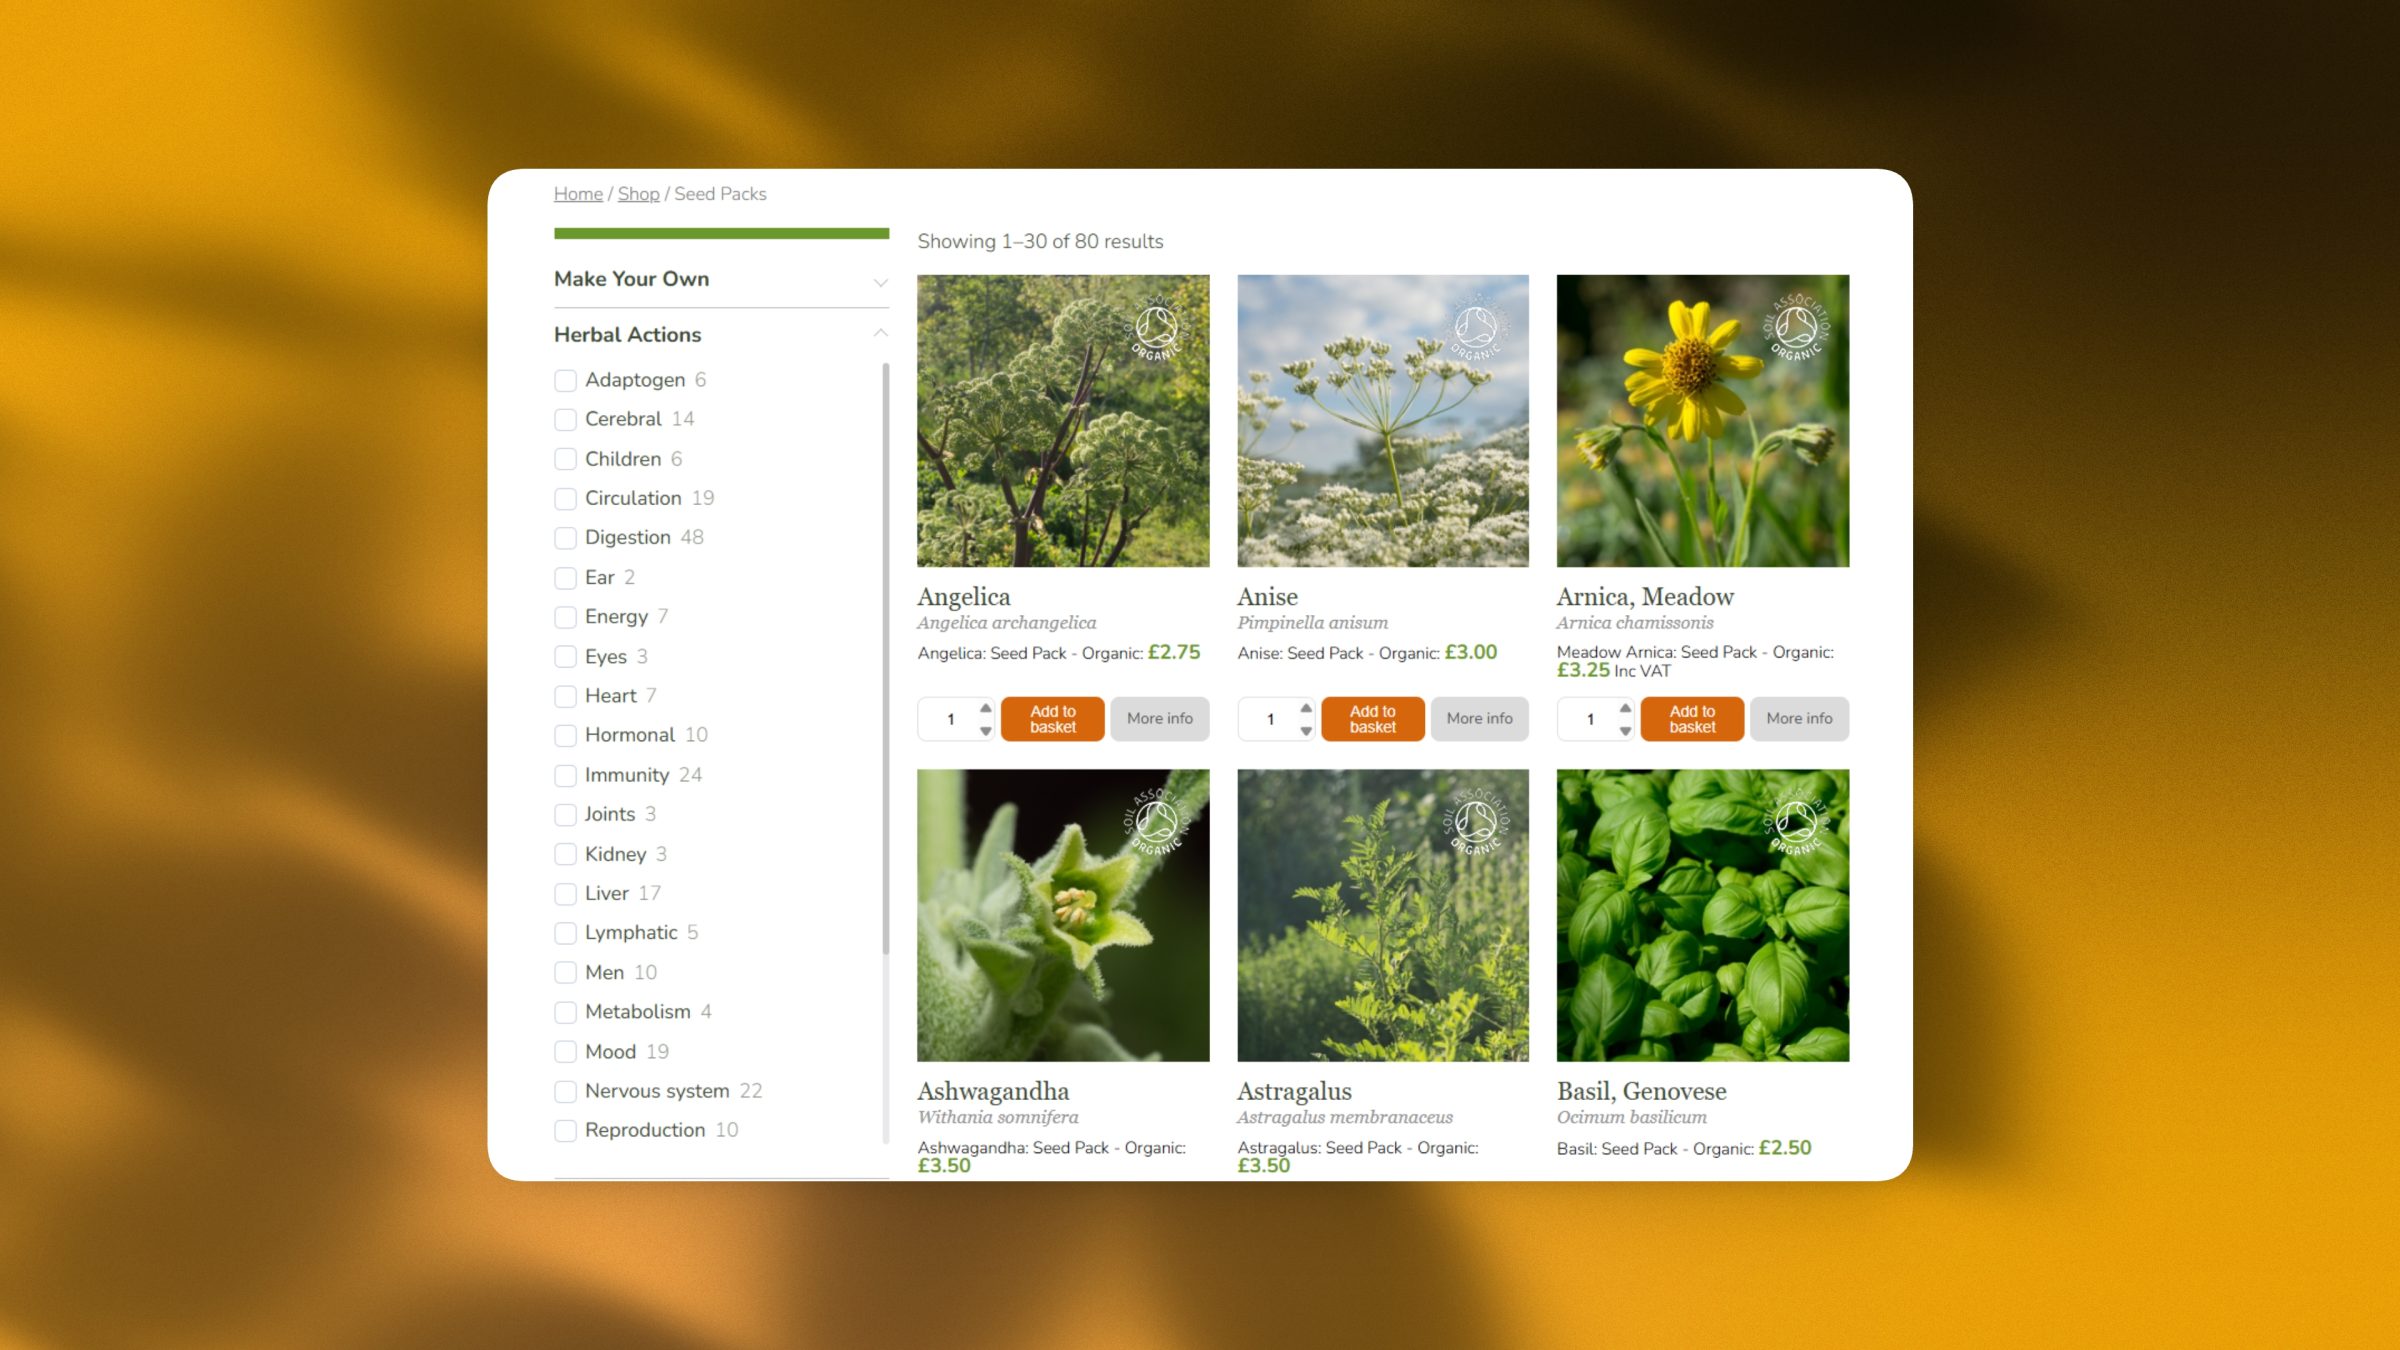Tick the Adaptogen filter checkbox

[x=565, y=381]
